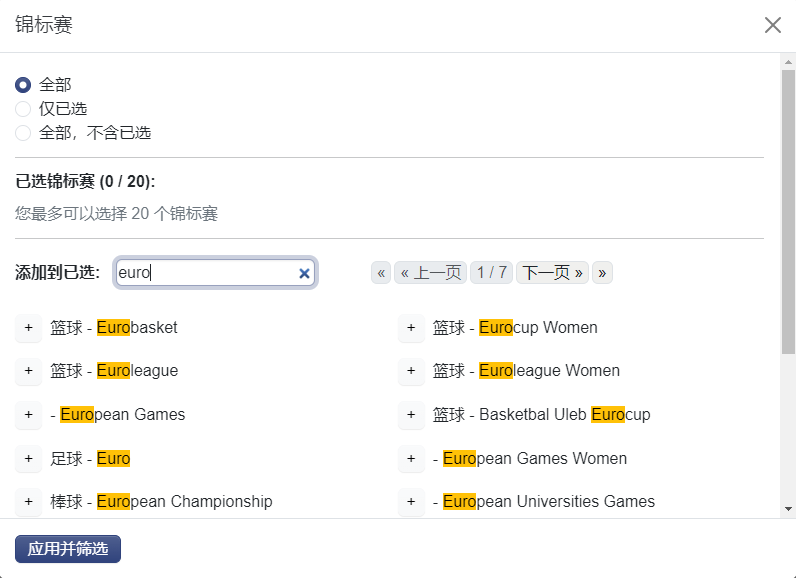
Task: Select the 仅已选 radio option
Action: pos(23,109)
